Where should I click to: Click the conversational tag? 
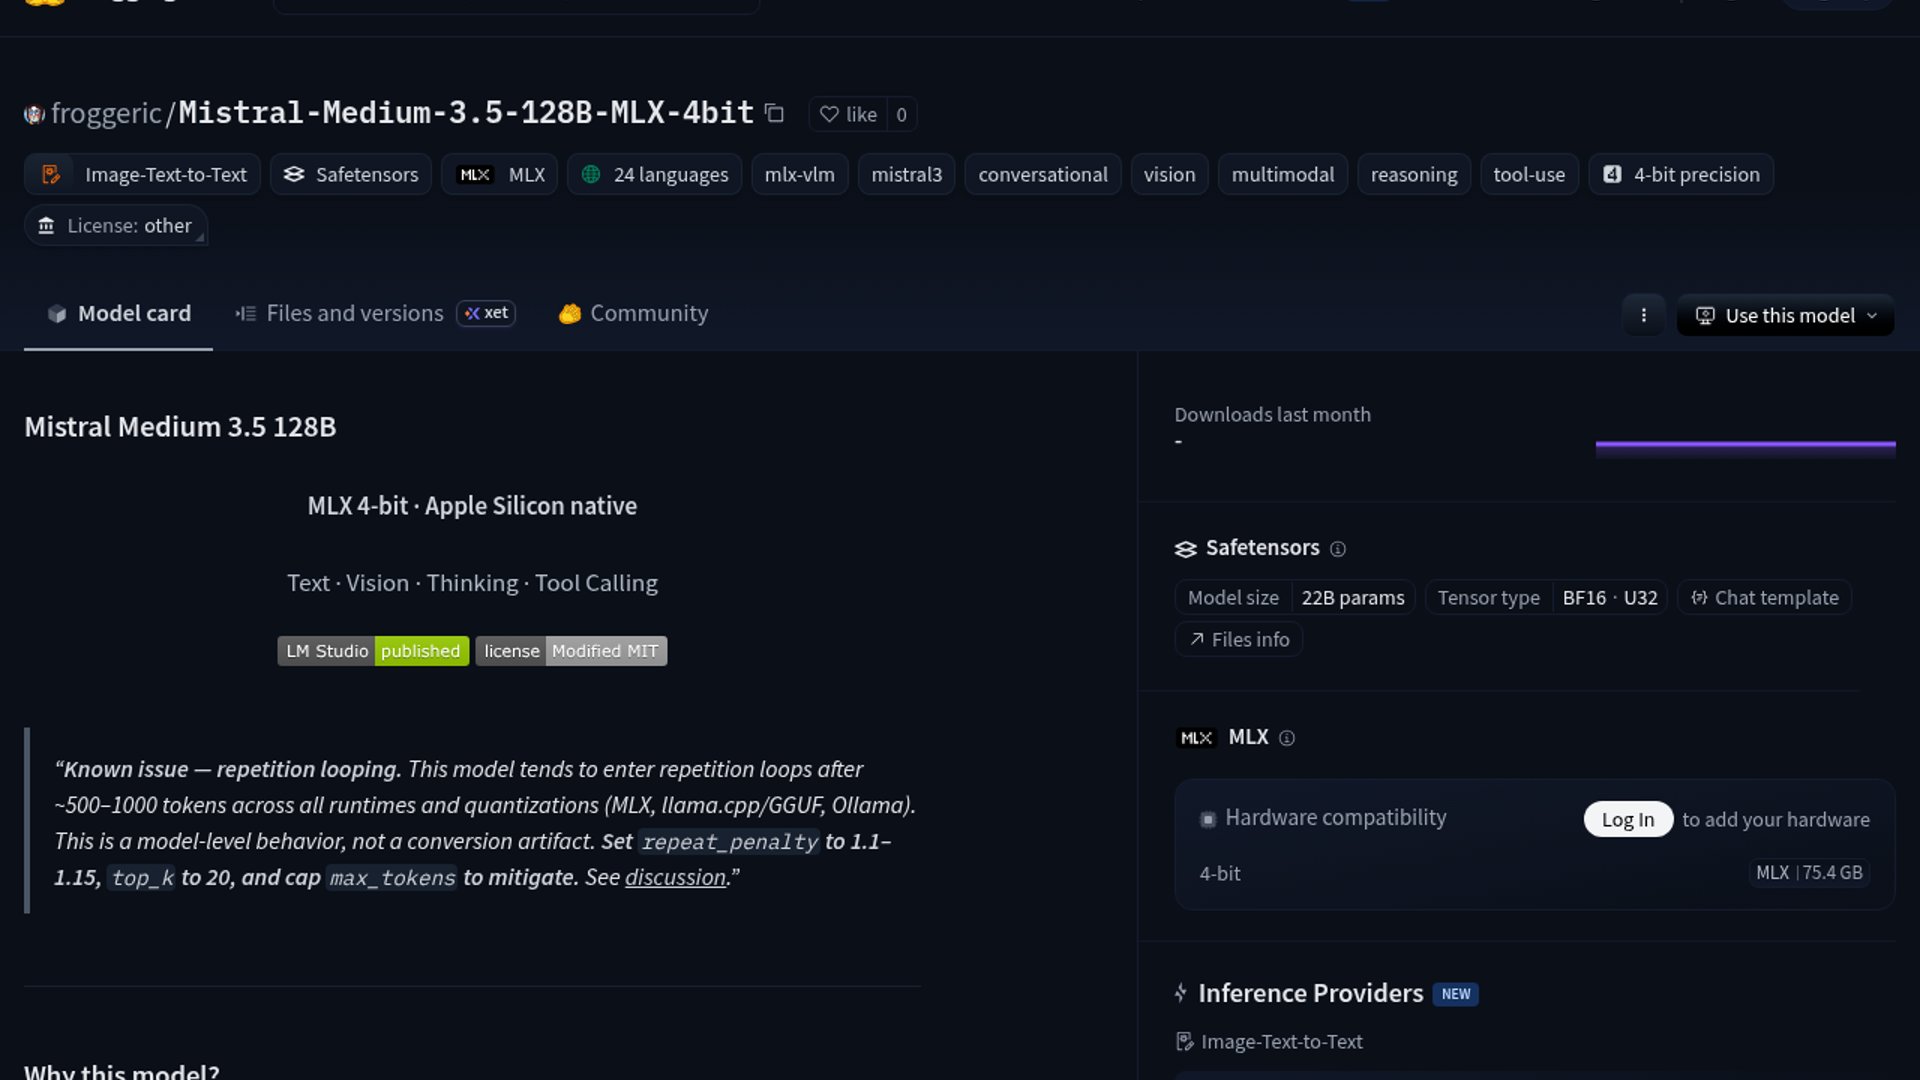(1043, 174)
